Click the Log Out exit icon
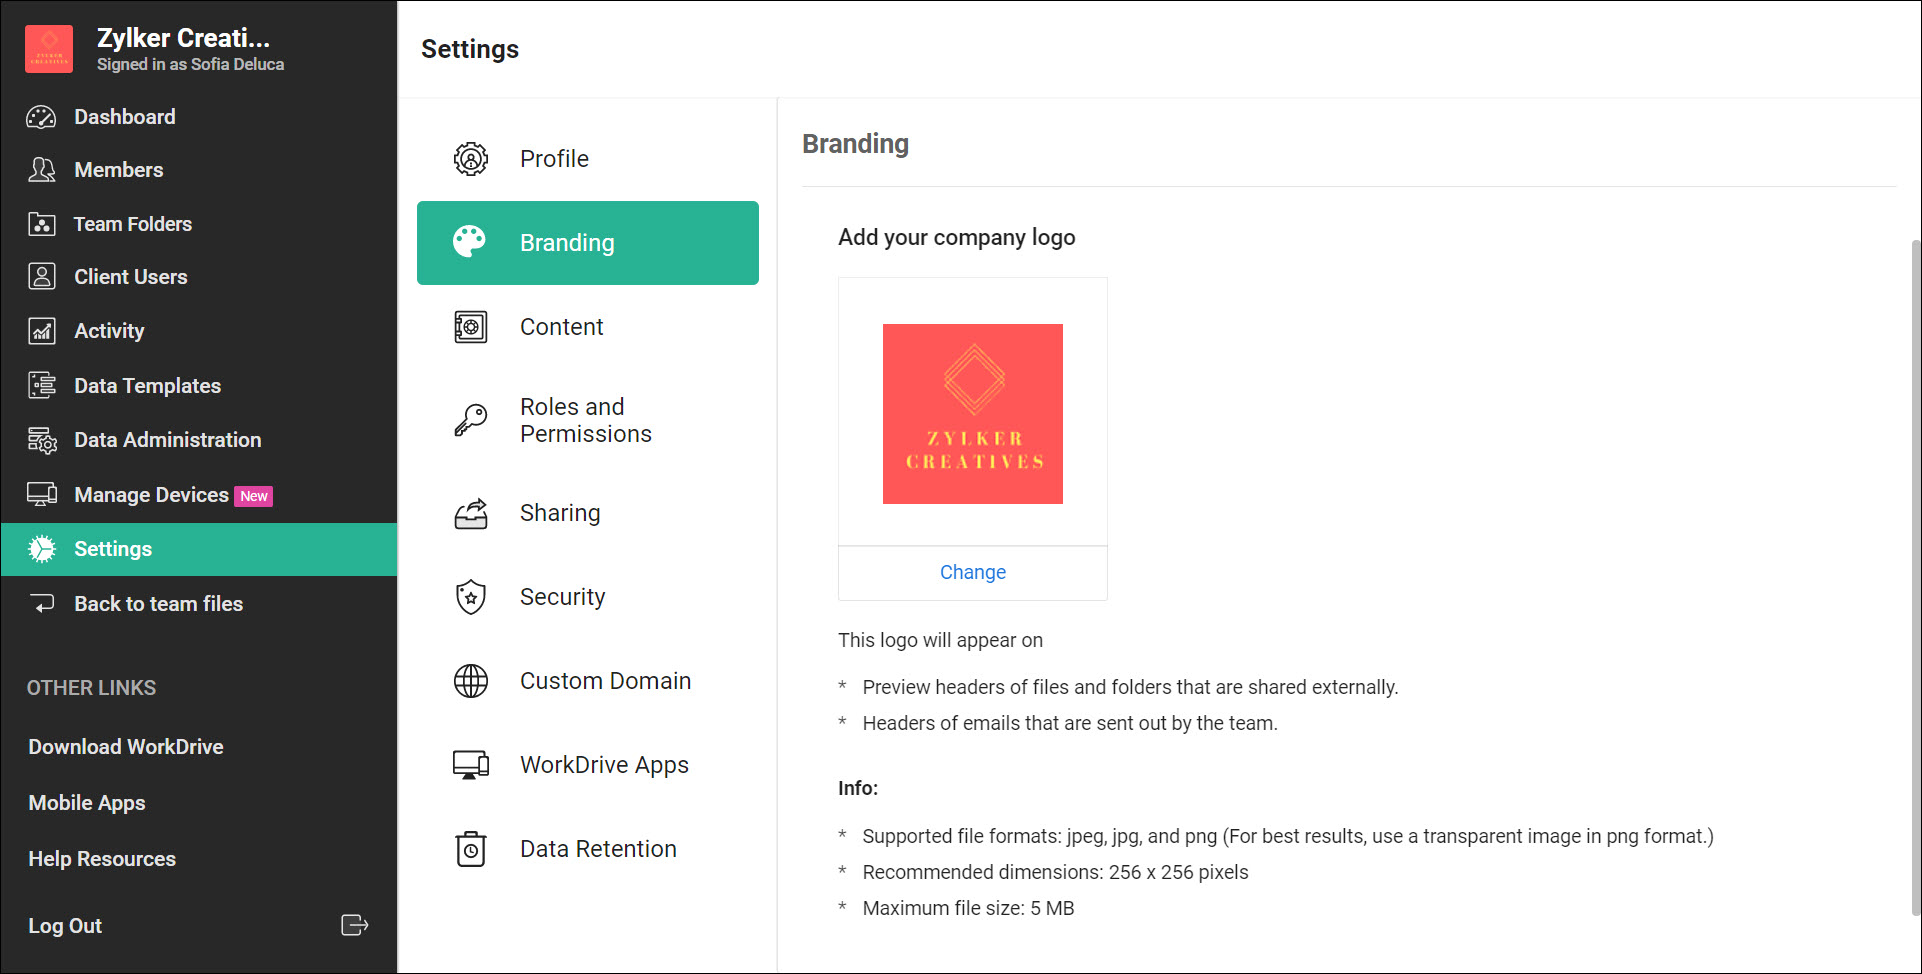1922x974 pixels. tap(354, 925)
